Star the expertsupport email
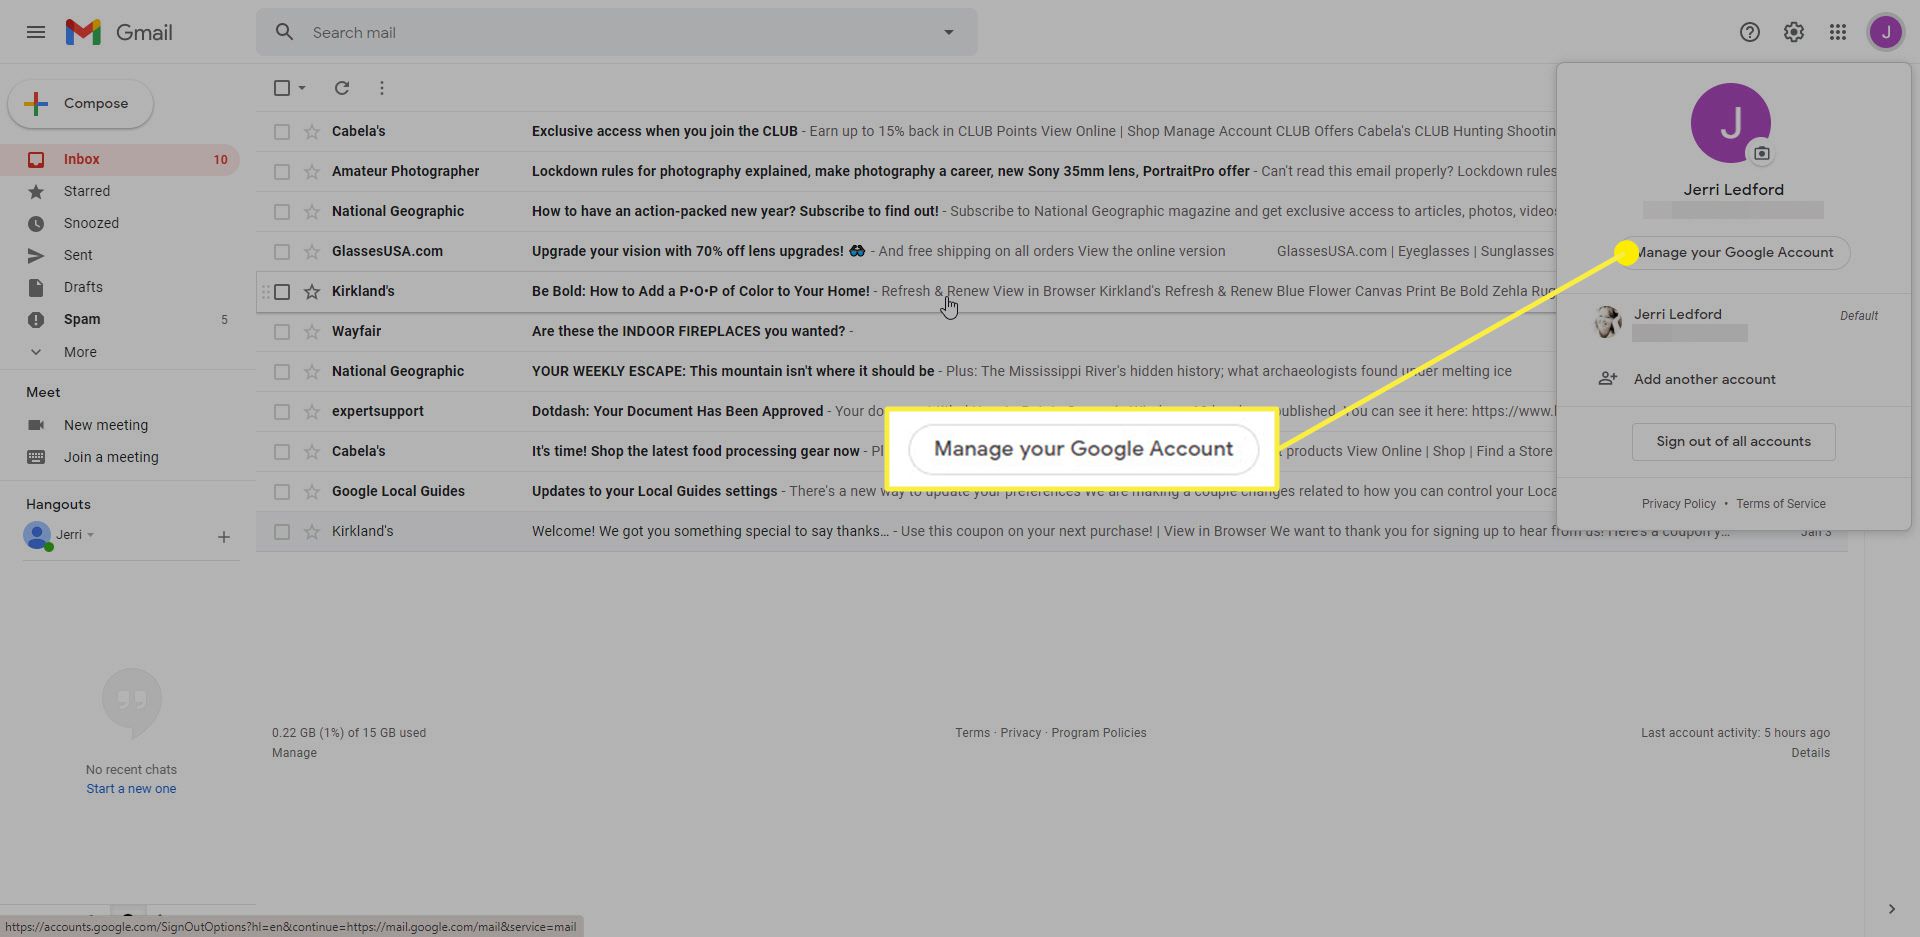 tap(312, 411)
